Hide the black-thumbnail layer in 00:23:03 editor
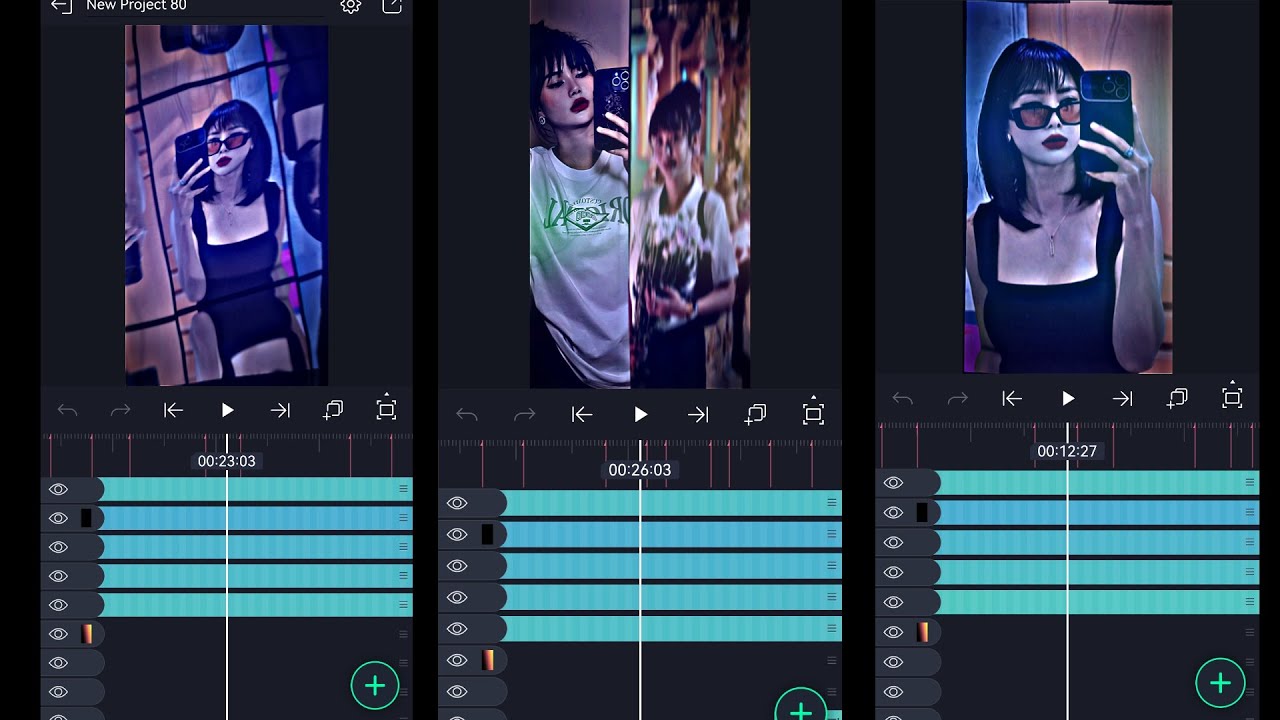The width and height of the screenshot is (1280, 720). click(x=58, y=518)
